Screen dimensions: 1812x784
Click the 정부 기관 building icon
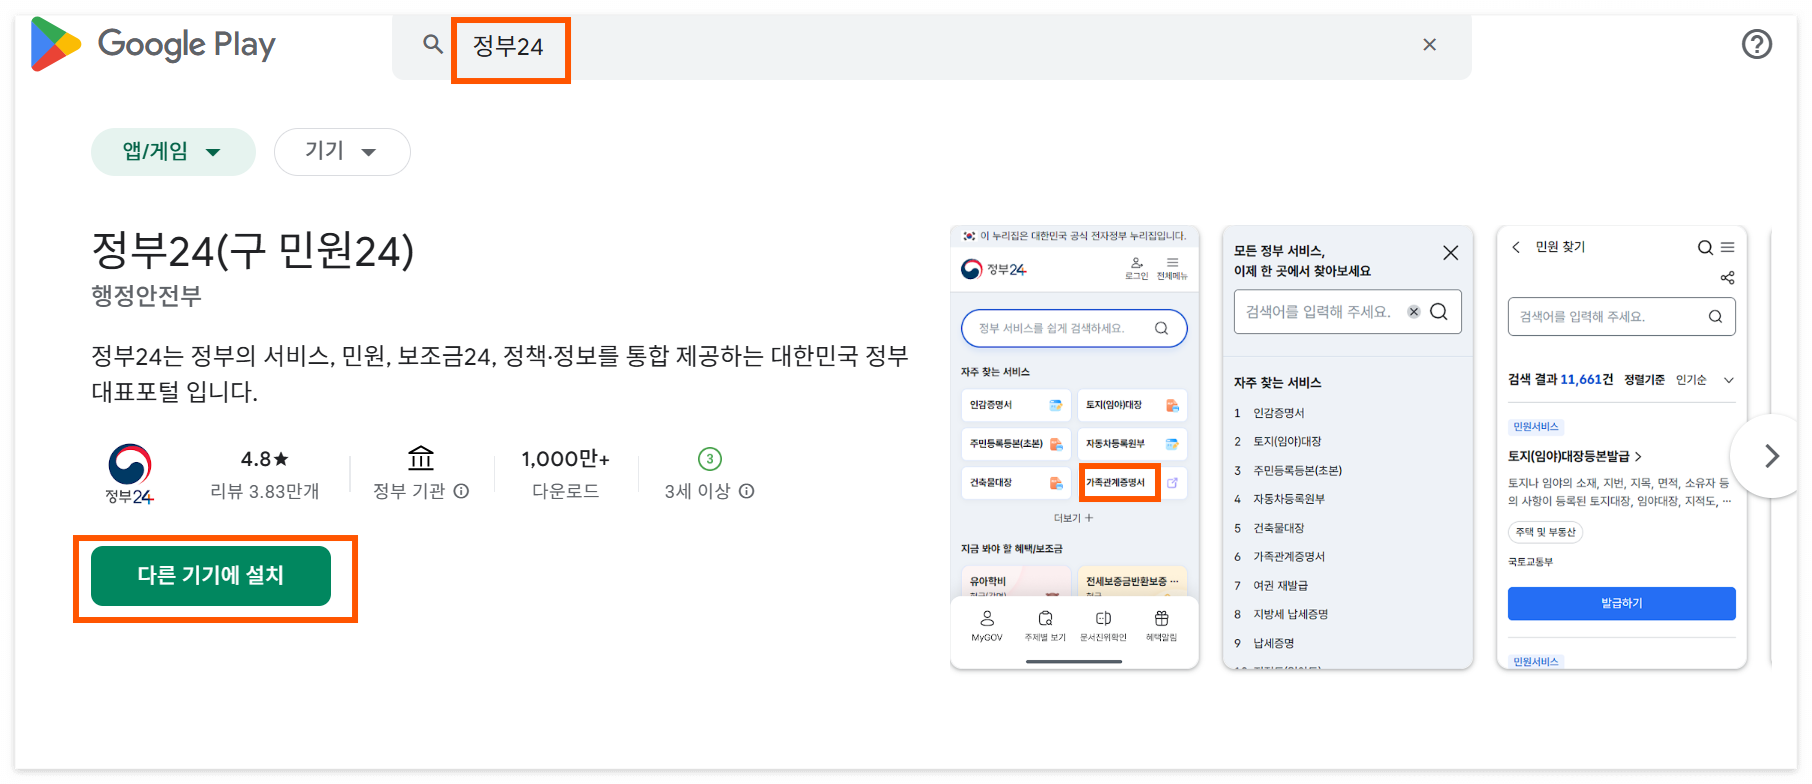(x=421, y=459)
